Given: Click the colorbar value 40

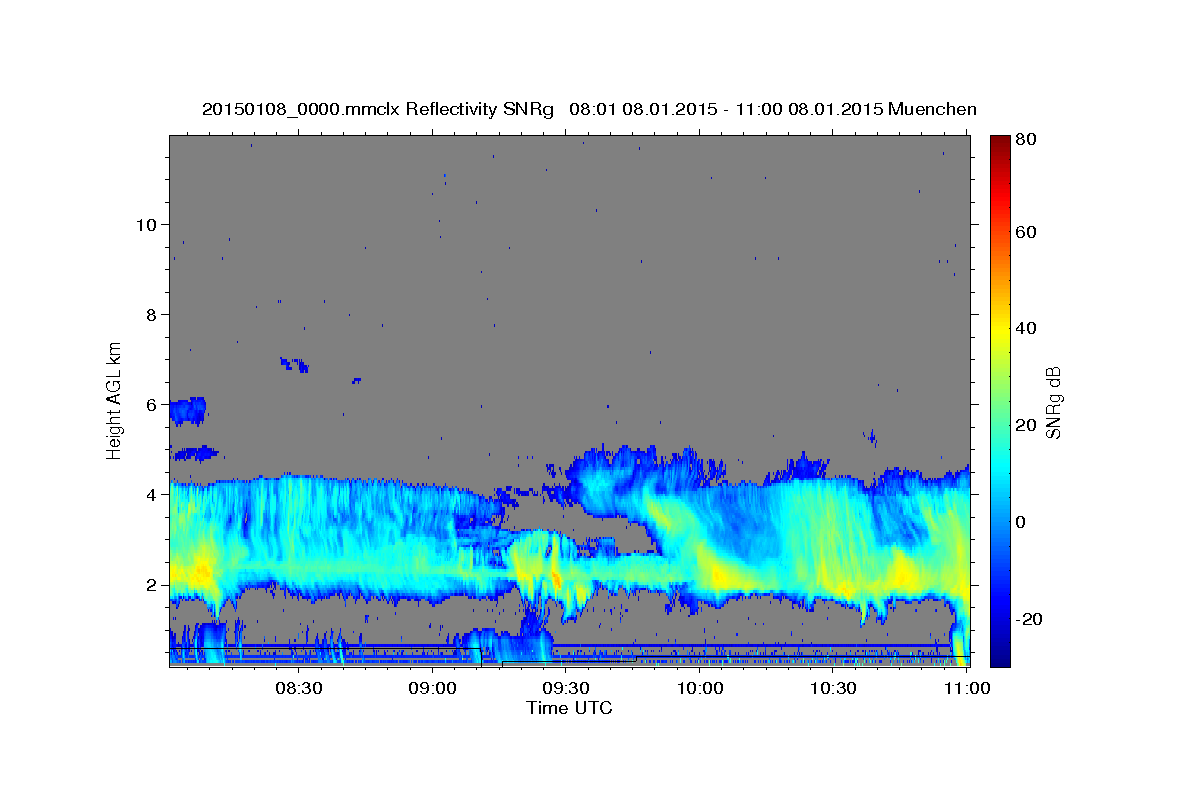Looking at the screenshot, I should point(1025,328).
